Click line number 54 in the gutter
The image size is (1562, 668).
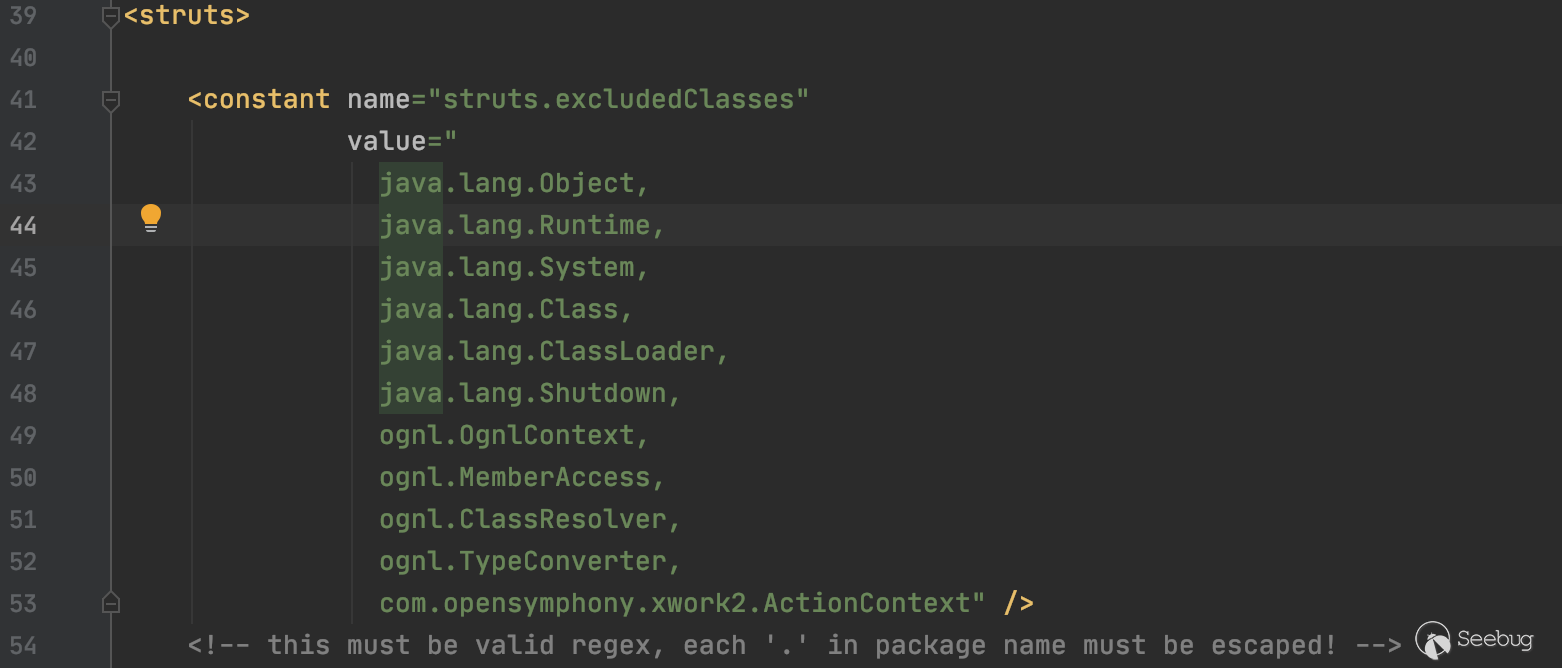(22, 646)
